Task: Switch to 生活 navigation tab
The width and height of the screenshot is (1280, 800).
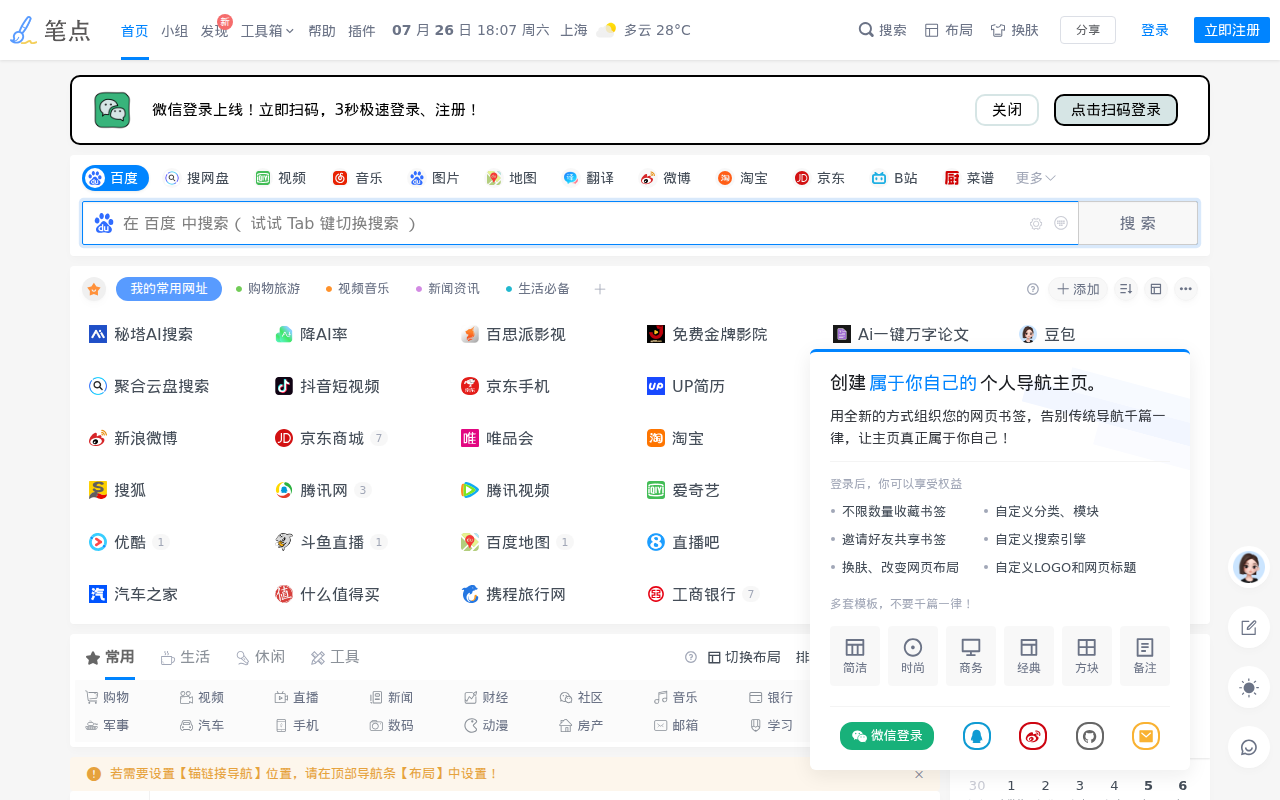Action: [x=185, y=657]
